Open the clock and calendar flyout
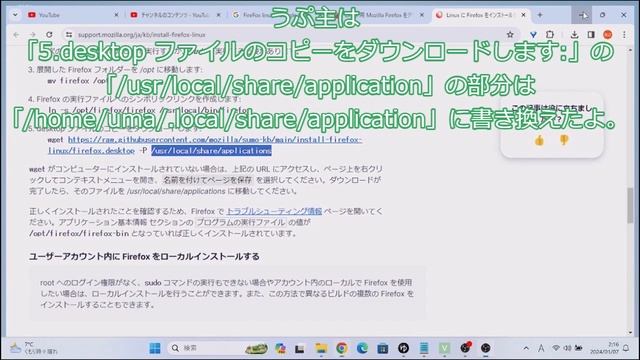 [x=606, y=348]
